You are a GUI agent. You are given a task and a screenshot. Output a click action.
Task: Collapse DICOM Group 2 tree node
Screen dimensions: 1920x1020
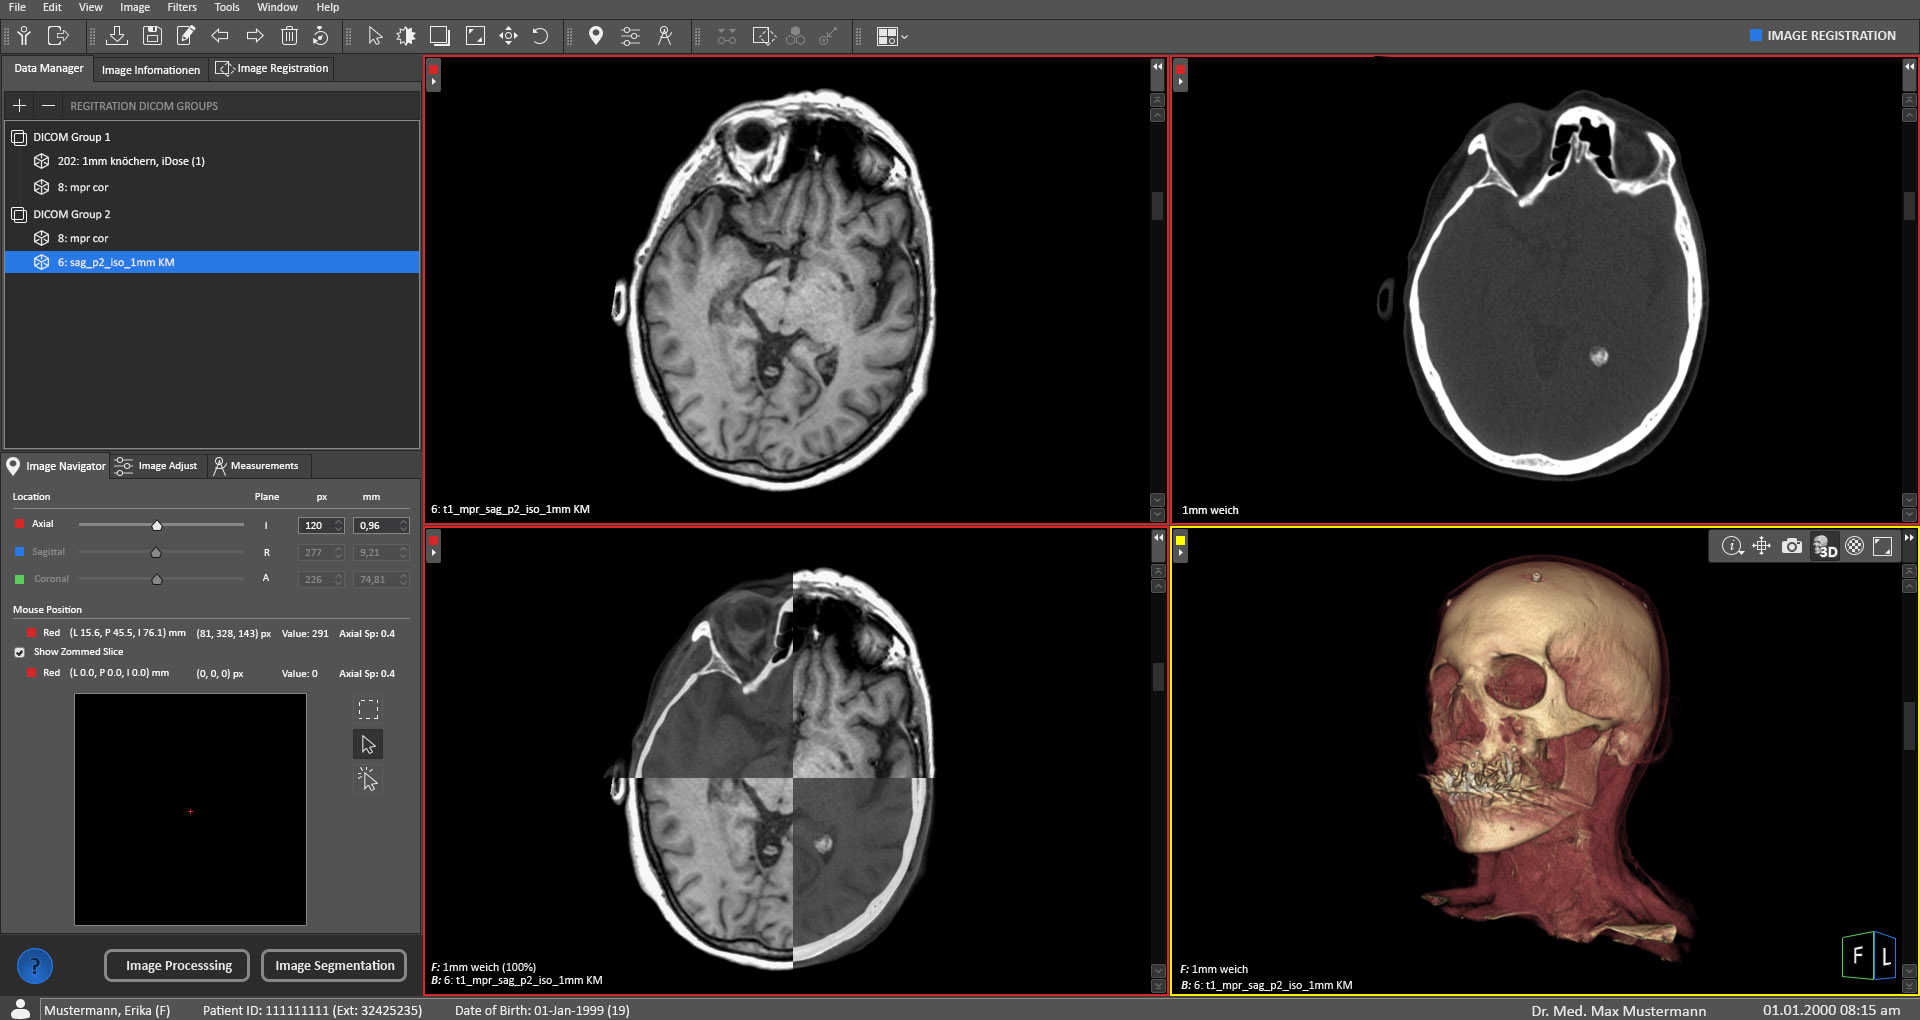point(19,214)
